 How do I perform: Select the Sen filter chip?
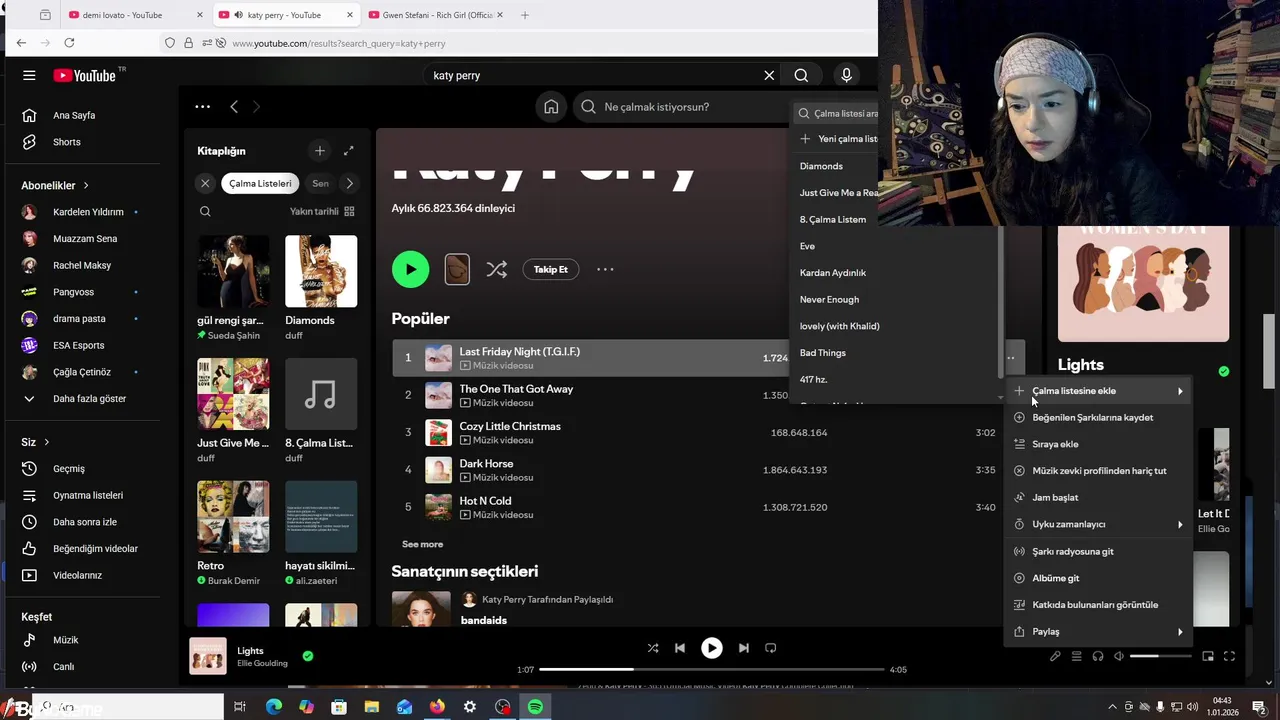(320, 183)
